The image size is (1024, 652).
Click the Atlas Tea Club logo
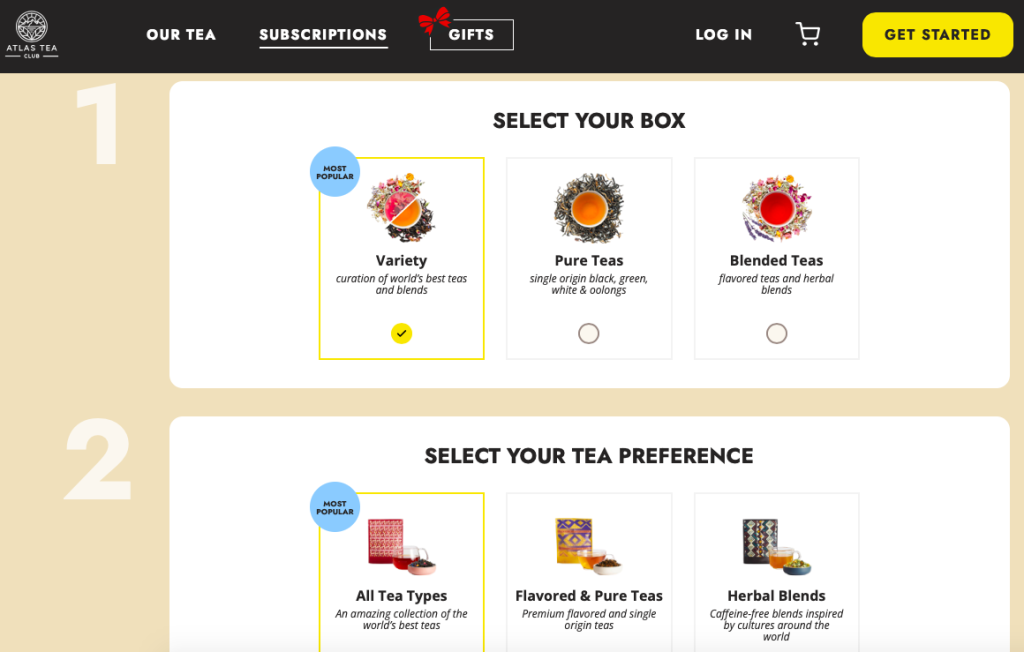click(33, 35)
